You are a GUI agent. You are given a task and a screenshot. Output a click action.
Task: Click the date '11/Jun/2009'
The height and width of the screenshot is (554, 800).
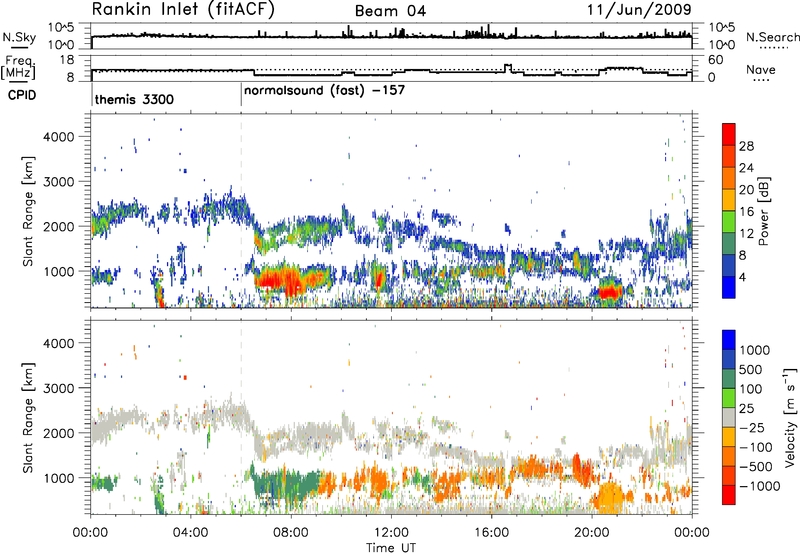coord(639,9)
